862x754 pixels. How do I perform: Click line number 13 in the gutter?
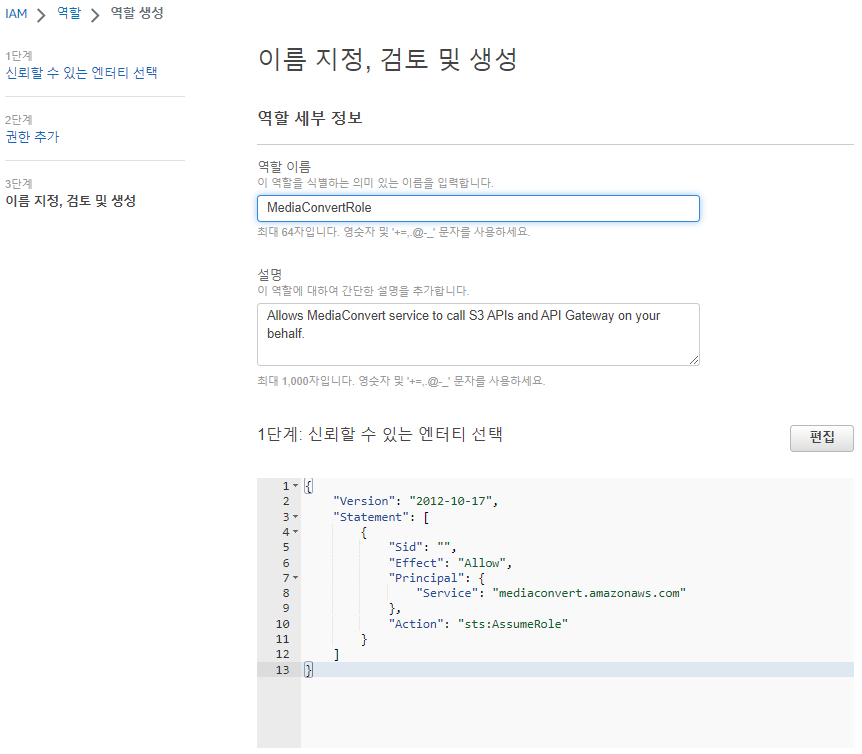(x=283, y=670)
